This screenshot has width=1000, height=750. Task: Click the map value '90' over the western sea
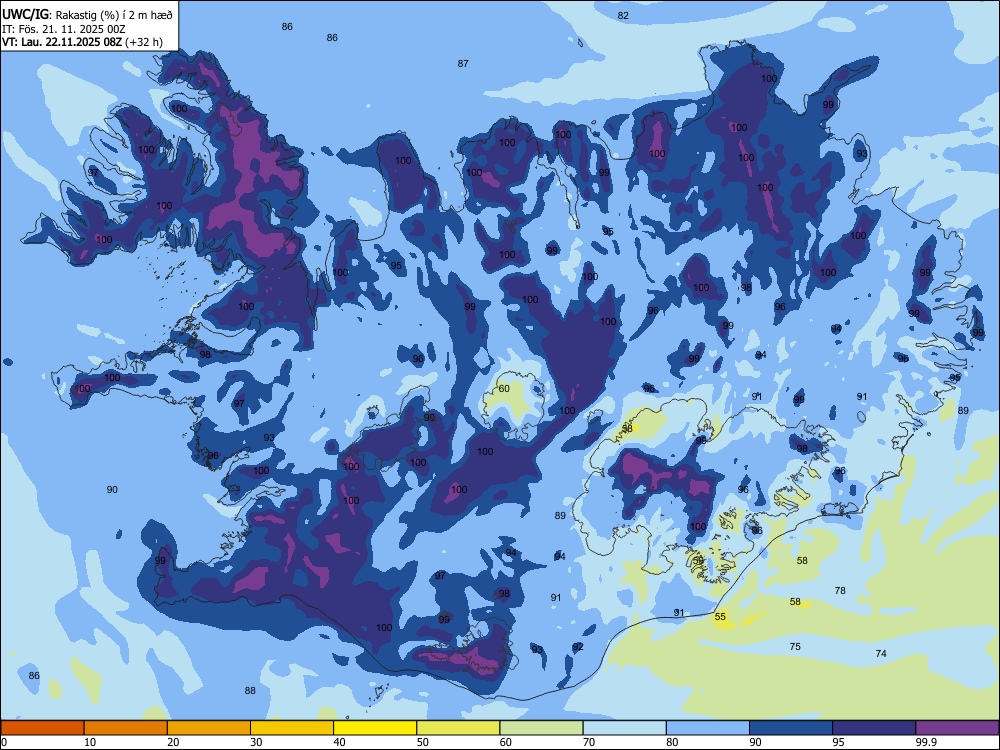112,489
